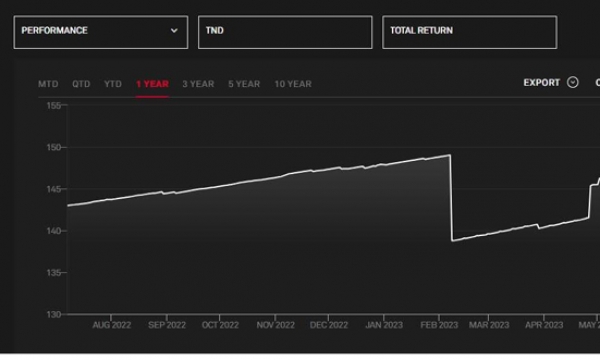Click the PERFORMANCE dropdown label
The width and height of the screenshot is (600, 360).
point(54,31)
